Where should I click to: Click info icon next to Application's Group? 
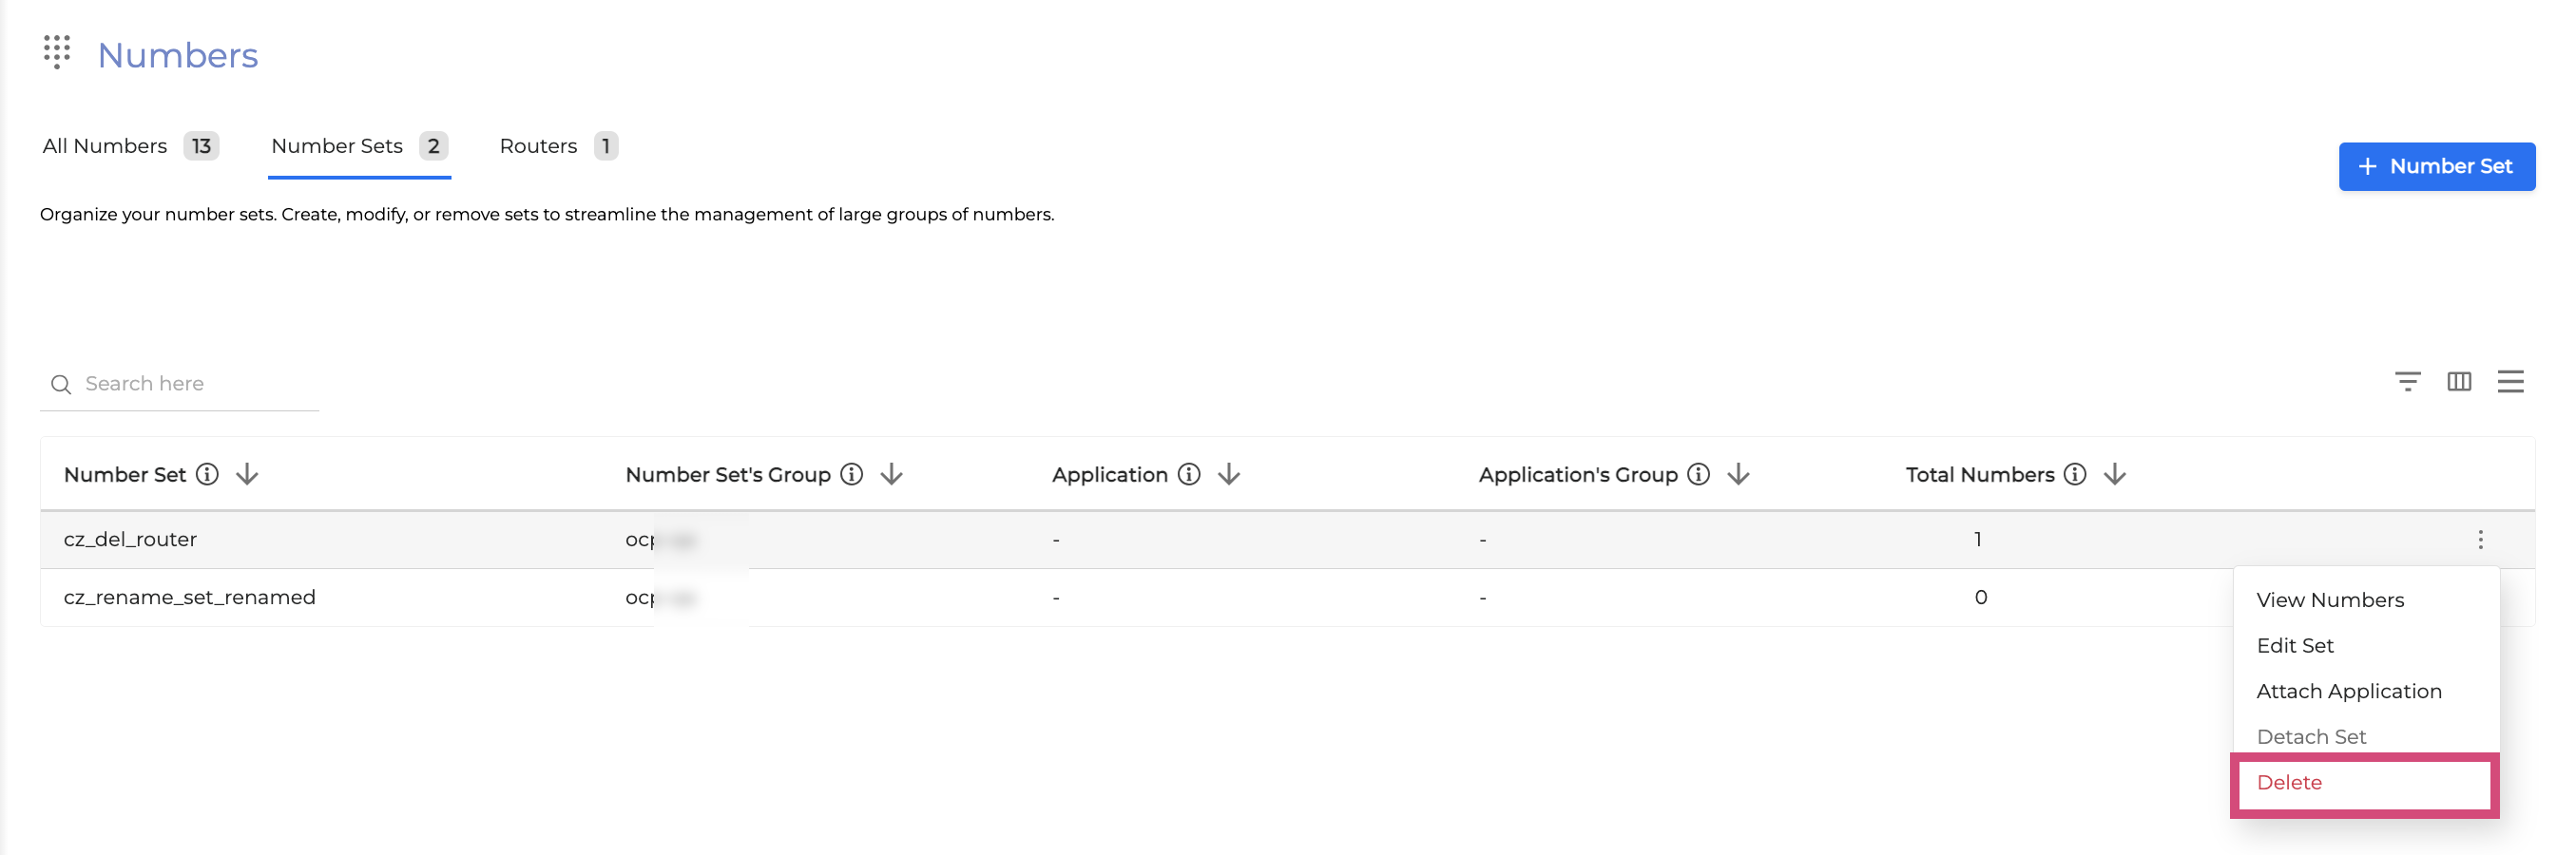click(x=1698, y=475)
